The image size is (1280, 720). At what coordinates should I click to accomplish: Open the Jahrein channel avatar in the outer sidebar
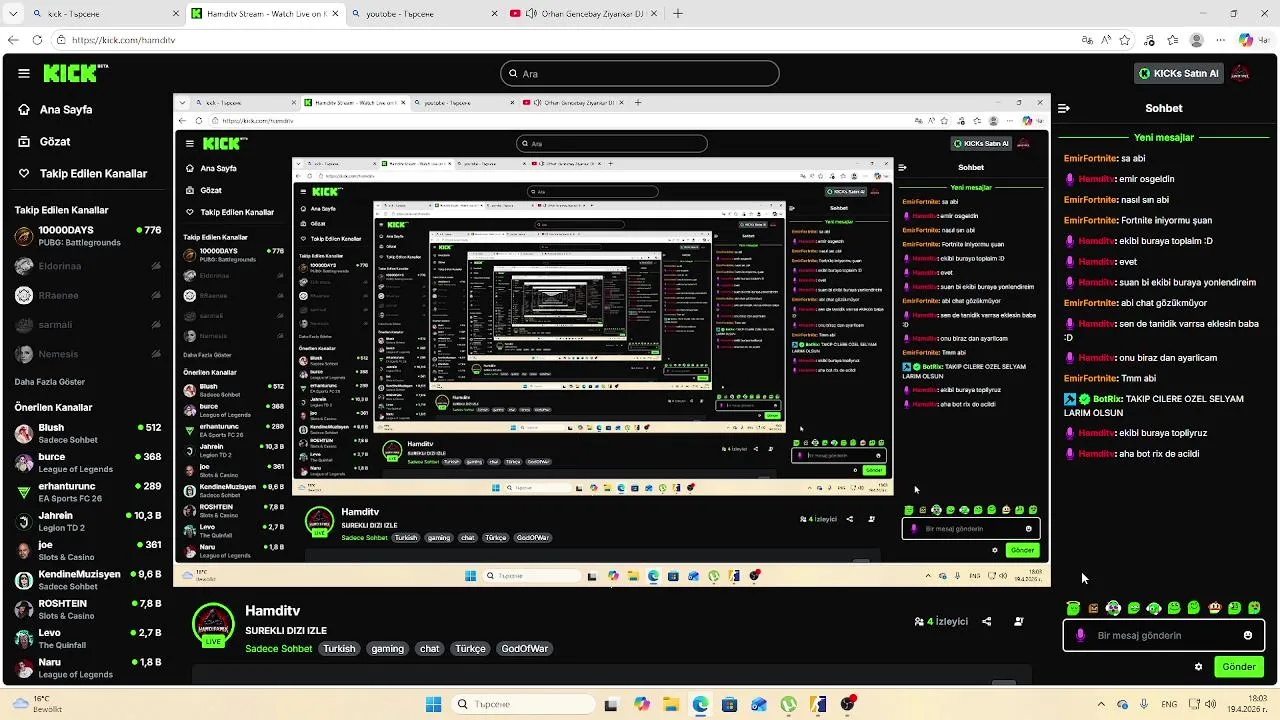(x=24, y=521)
